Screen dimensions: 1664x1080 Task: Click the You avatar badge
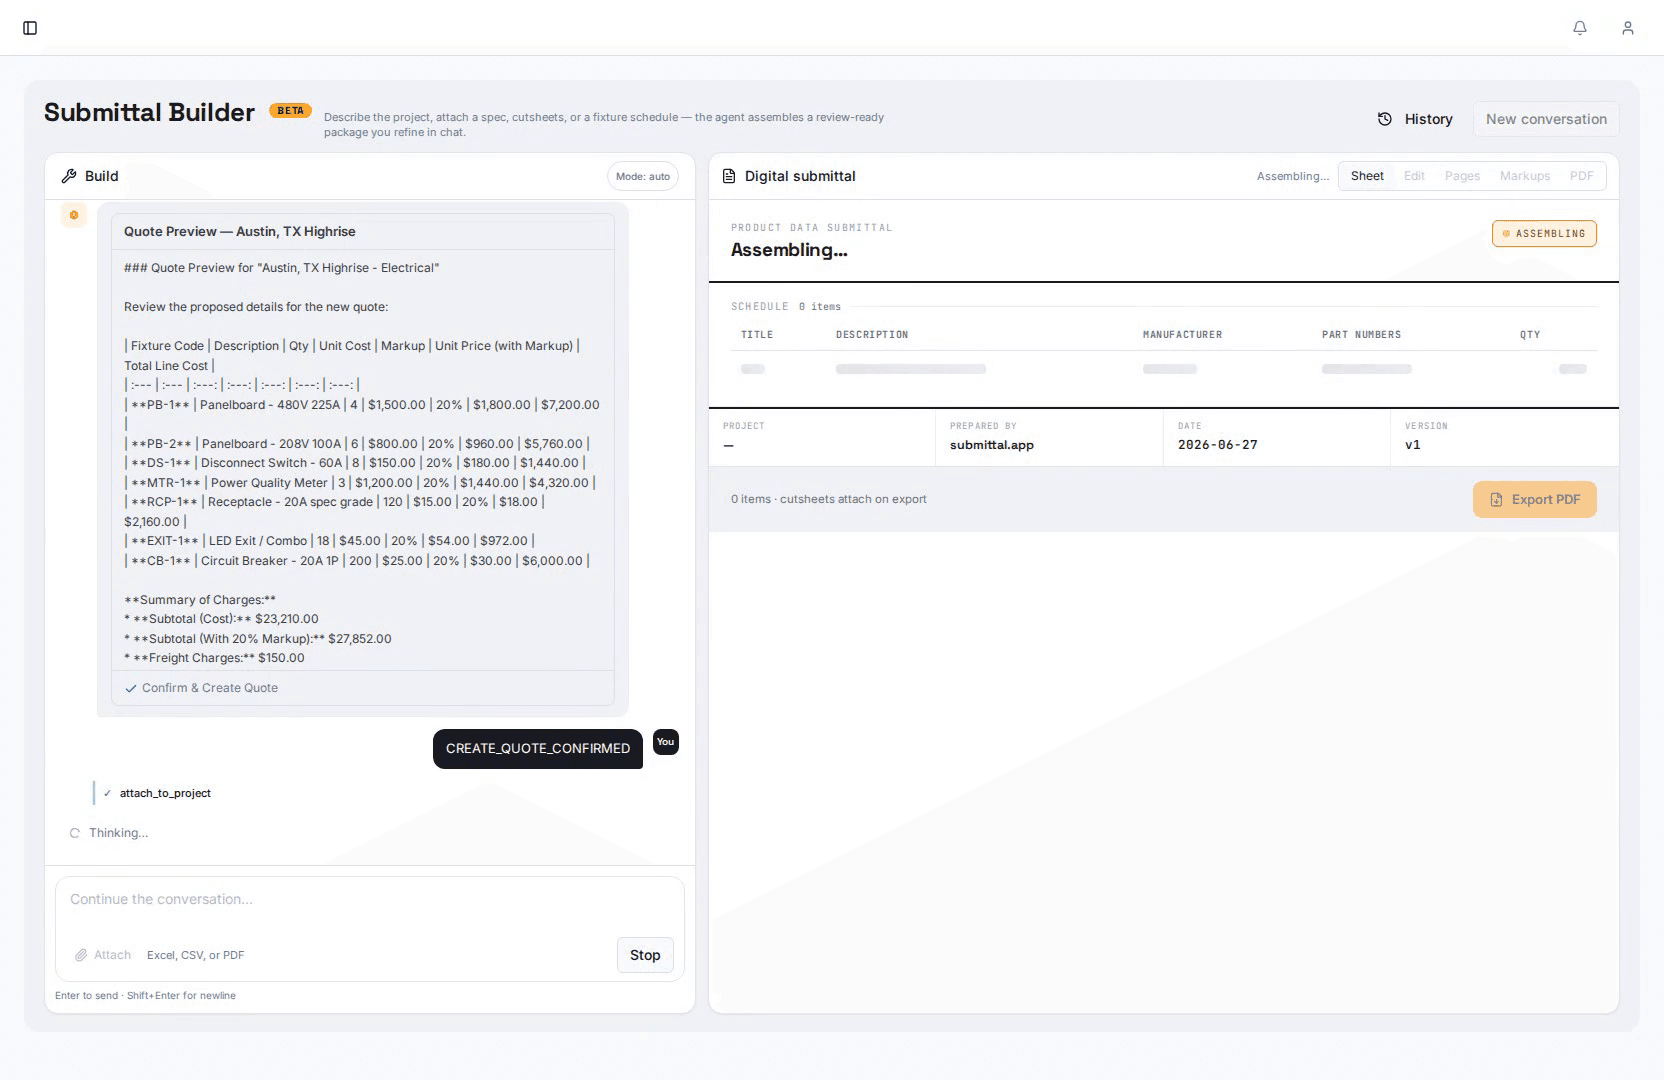pos(666,742)
